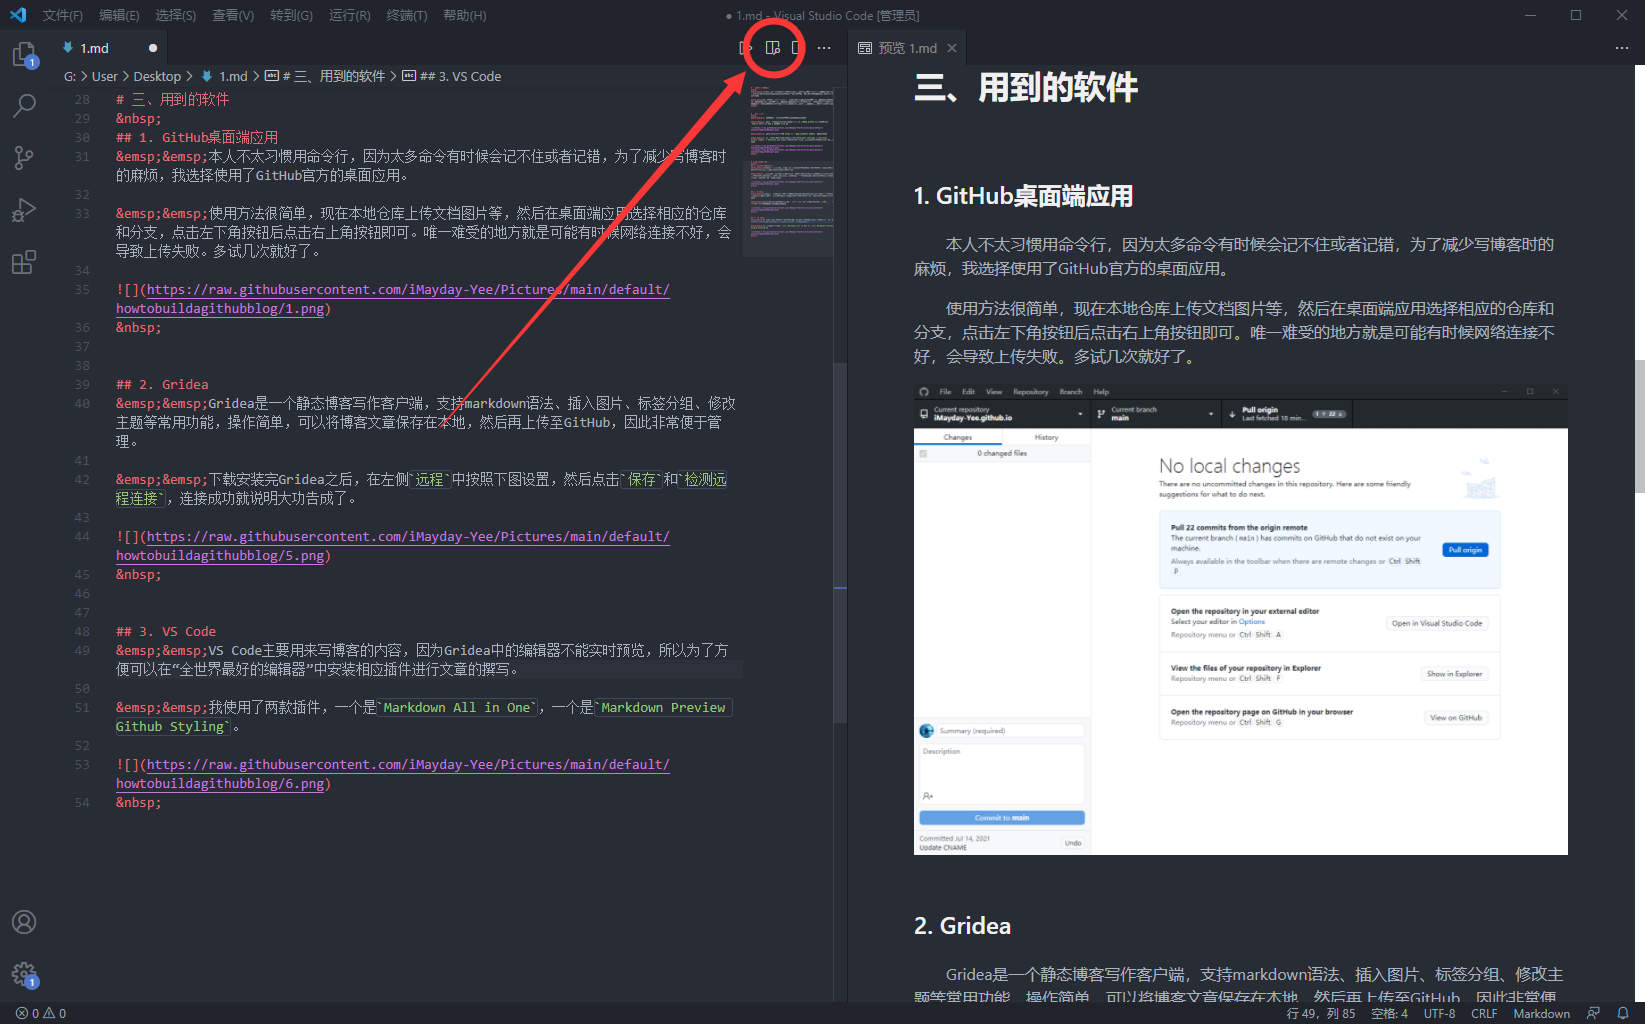This screenshot has width=1645, height=1024.
Task: Click line number 28 in the gutter
Action: click(82, 99)
